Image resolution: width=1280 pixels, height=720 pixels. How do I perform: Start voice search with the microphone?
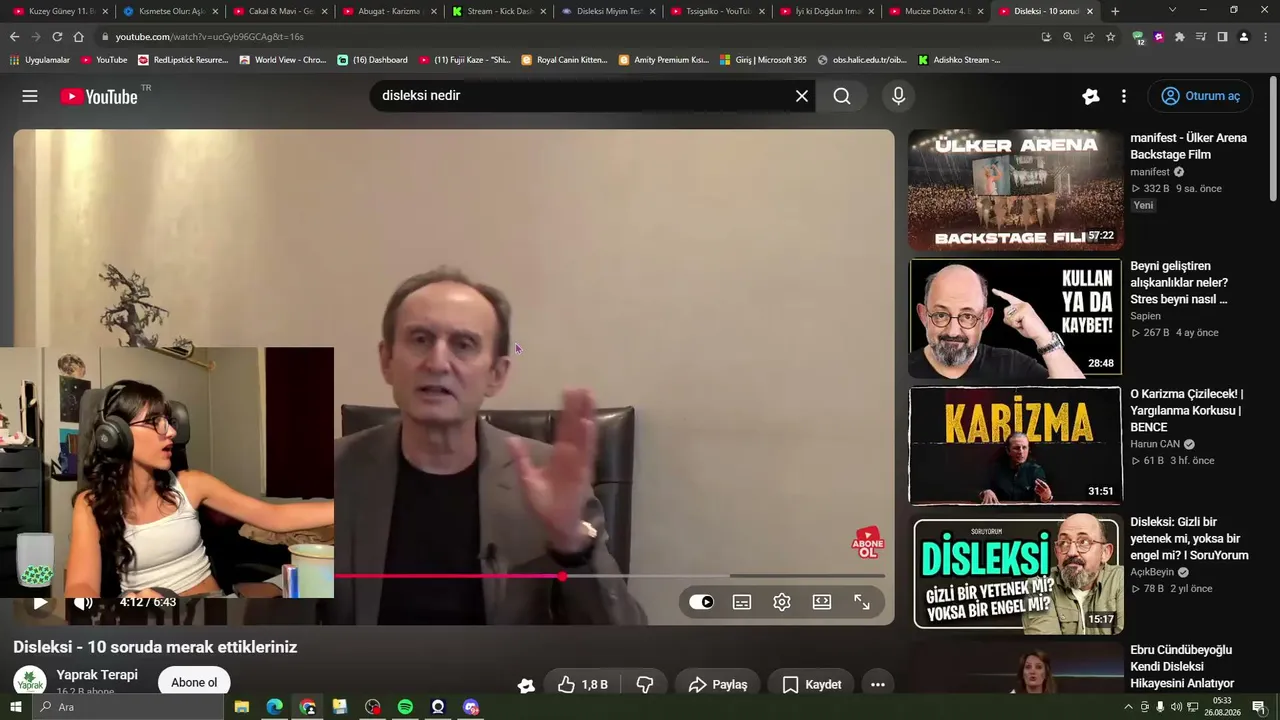[898, 96]
